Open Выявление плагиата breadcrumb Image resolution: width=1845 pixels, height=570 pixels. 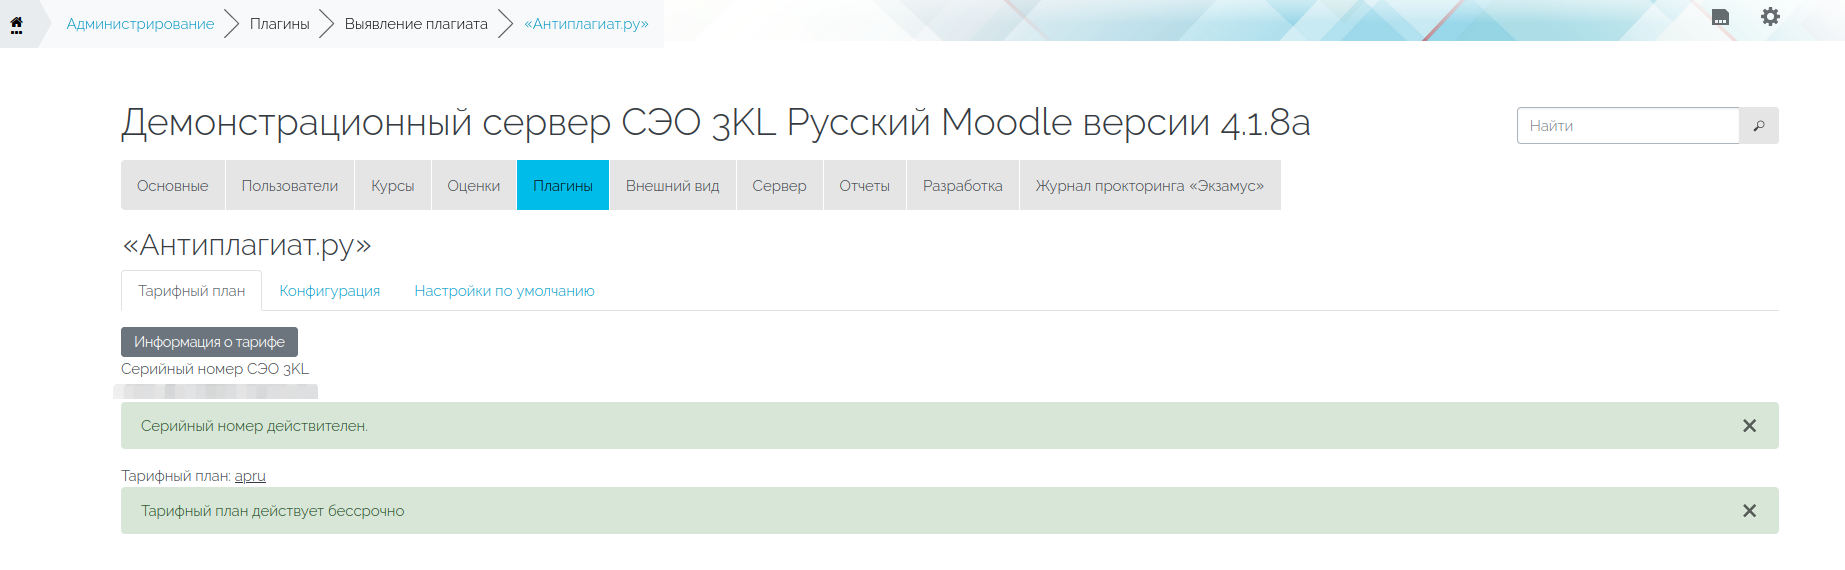pos(416,24)
